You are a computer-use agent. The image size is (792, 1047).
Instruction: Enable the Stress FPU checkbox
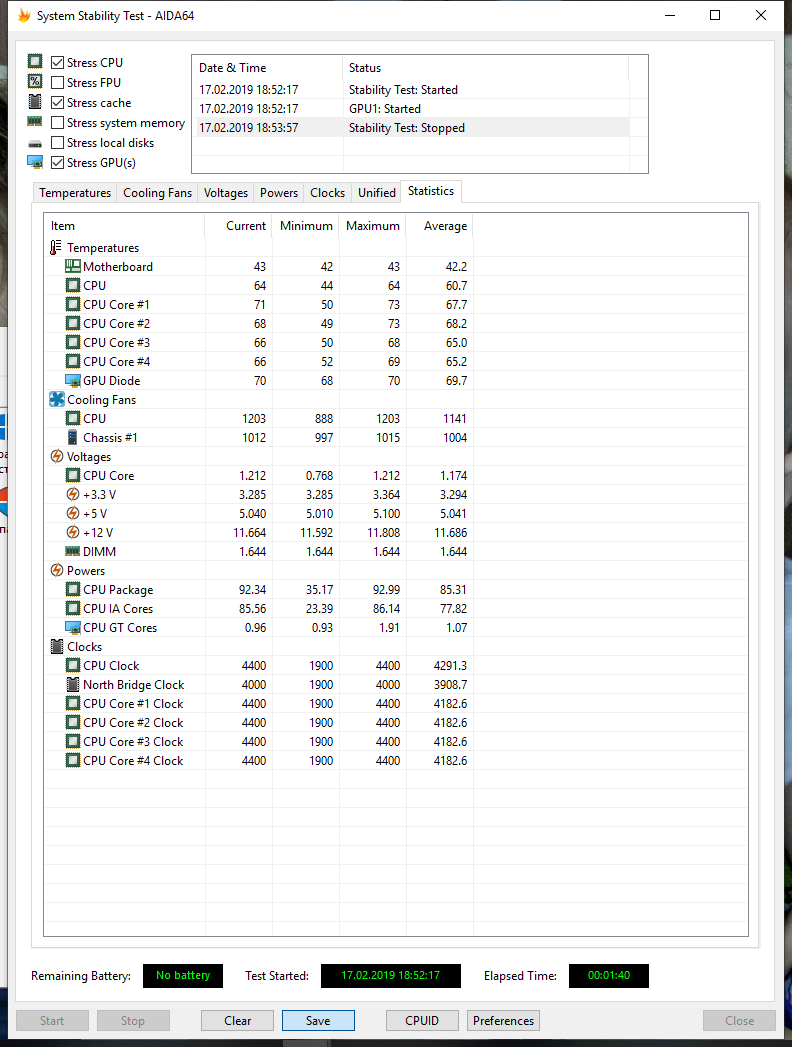[x=57, y=83]
